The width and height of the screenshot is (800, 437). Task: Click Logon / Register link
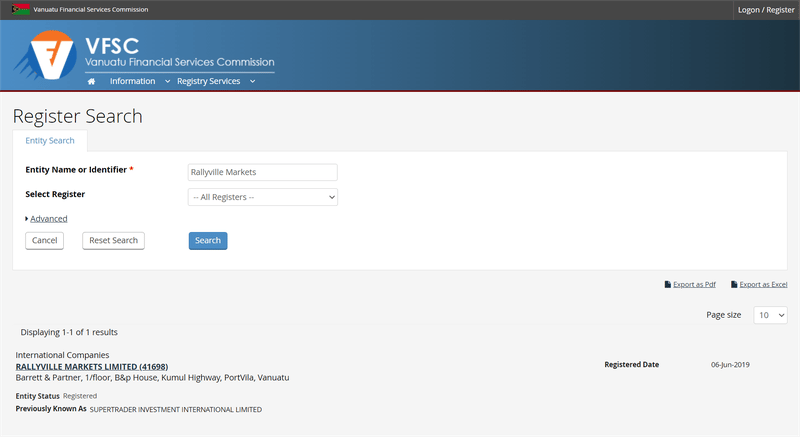(766, 10)
